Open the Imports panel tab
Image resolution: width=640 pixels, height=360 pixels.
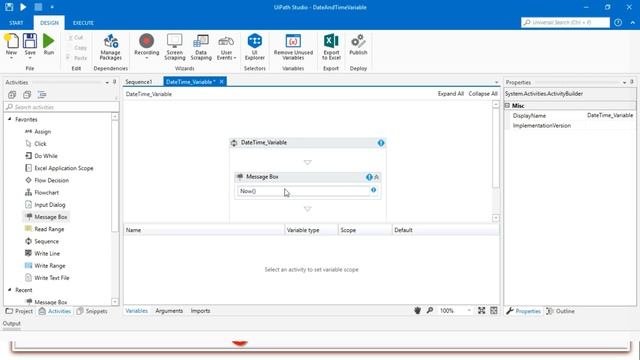[x=200, y=311]
